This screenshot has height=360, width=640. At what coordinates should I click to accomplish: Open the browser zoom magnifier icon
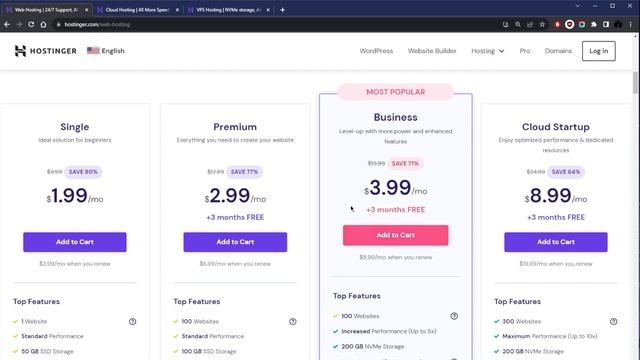pyautogui.click(x=518, y=24)
